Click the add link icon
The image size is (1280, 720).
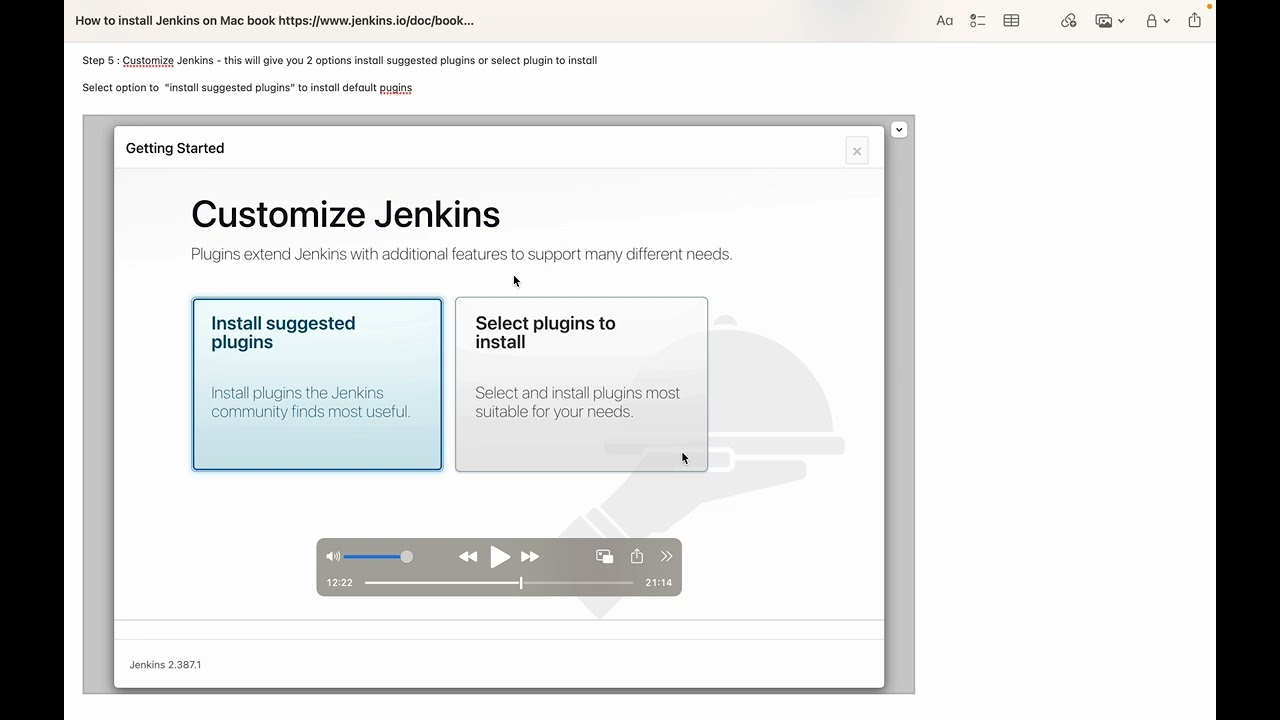point(1069,20)
